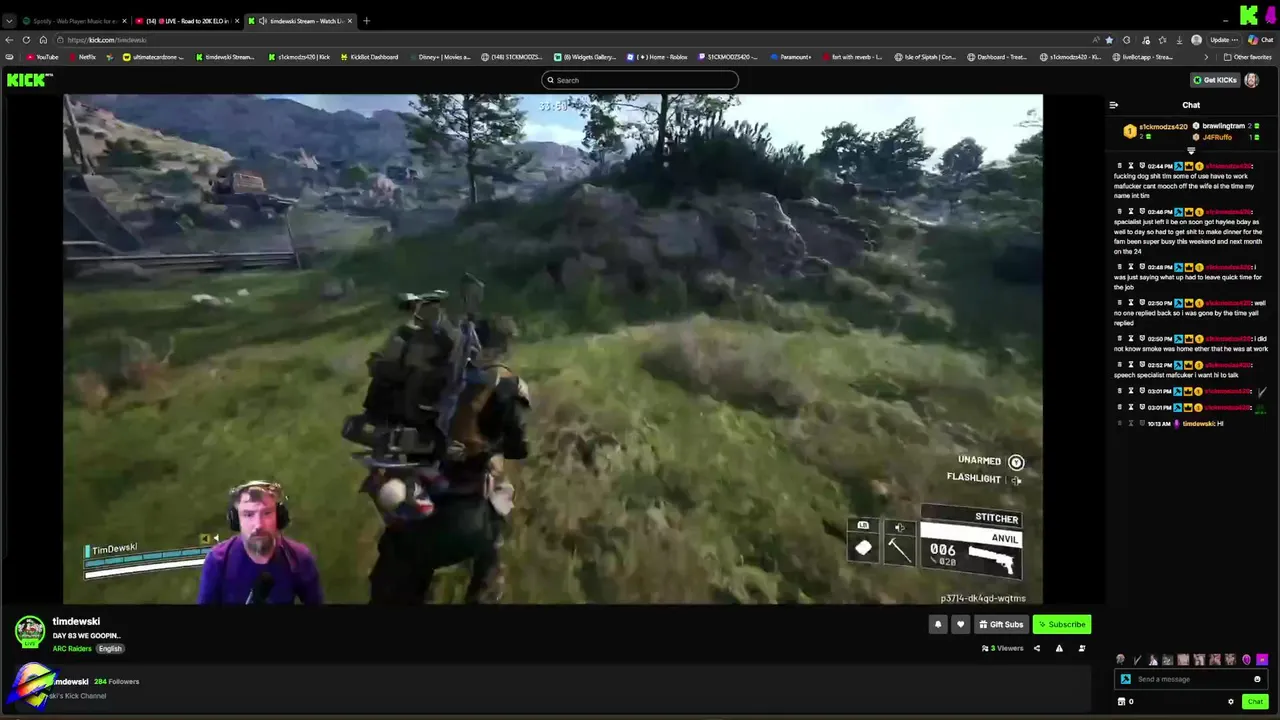Open the user avatar menu next to Get KICKs
Image resolution: width=1280 pixels, height=720 pixels.
[1252, 80]
